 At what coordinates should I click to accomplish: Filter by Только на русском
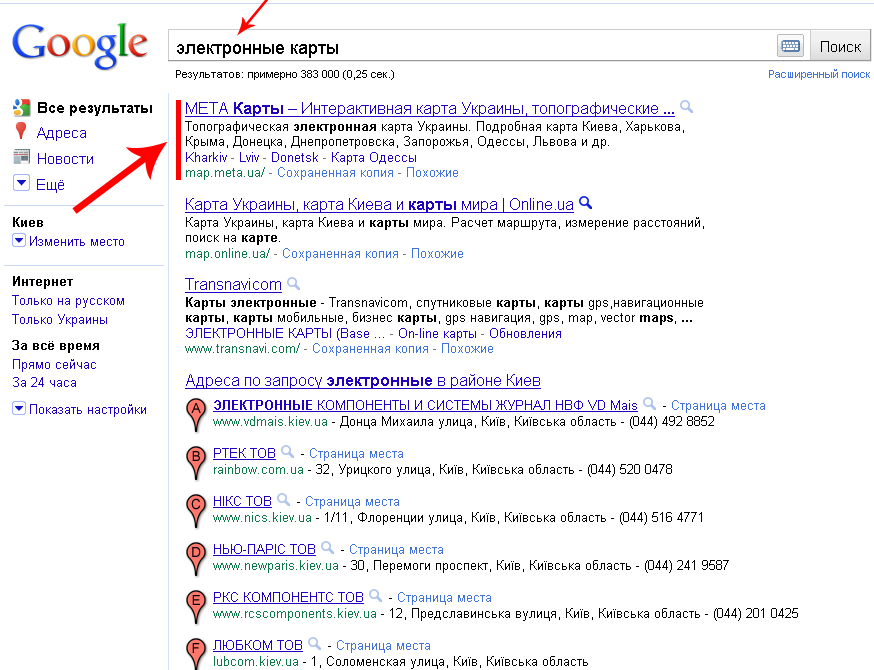pos(69,300)
